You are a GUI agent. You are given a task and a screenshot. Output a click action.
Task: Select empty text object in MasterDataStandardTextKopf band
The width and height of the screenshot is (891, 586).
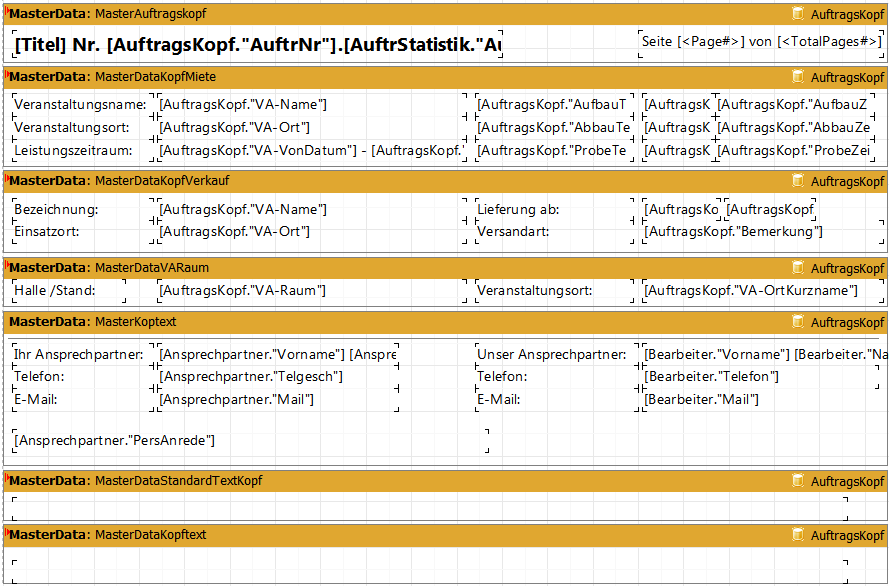430,509
